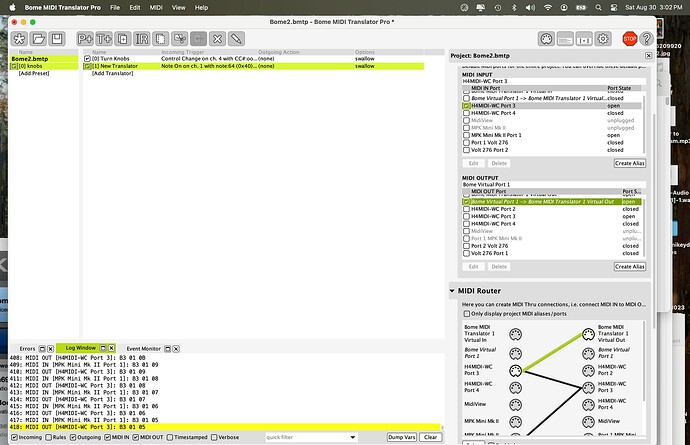Click the Duplicate toolbar icon
The height and width of the screenshot is (445, 690).
pyautogui.click(x=123, y=39)
